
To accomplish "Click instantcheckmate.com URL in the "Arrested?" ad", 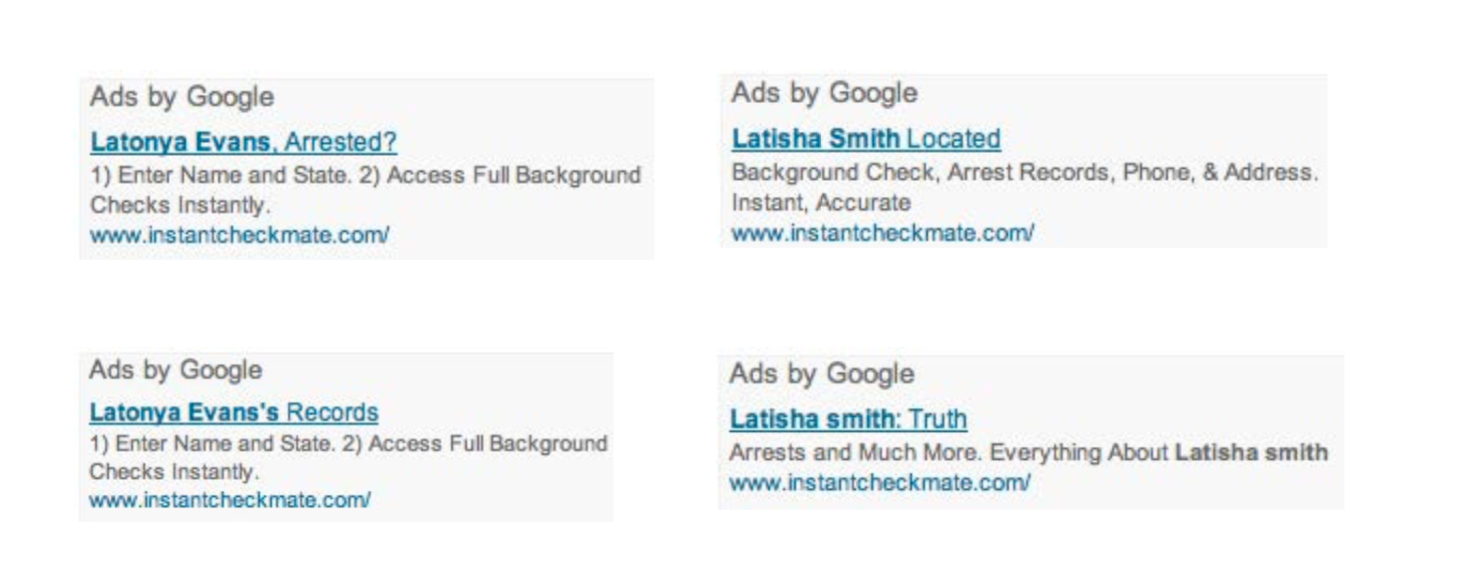I will click(x=239, y=236).
